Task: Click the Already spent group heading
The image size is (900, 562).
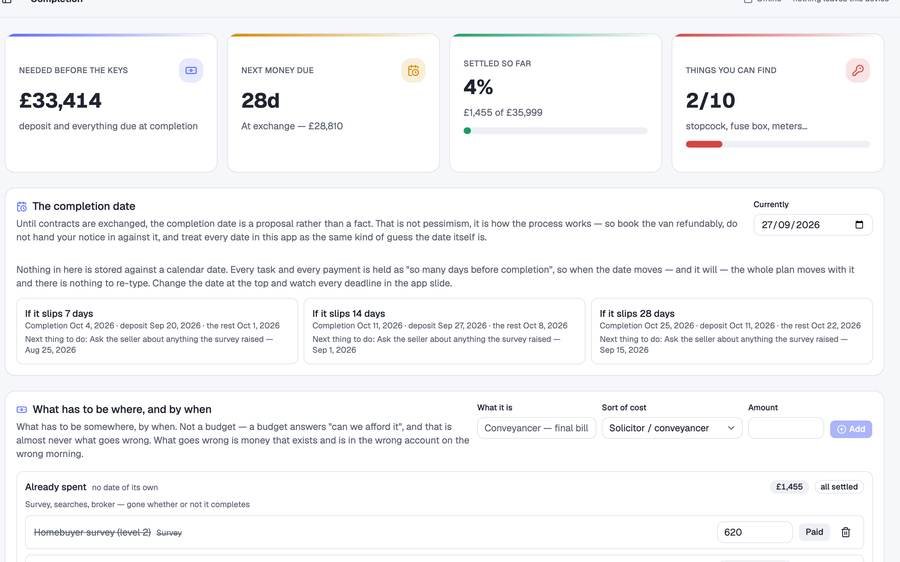Action: [x=56, y=487]
